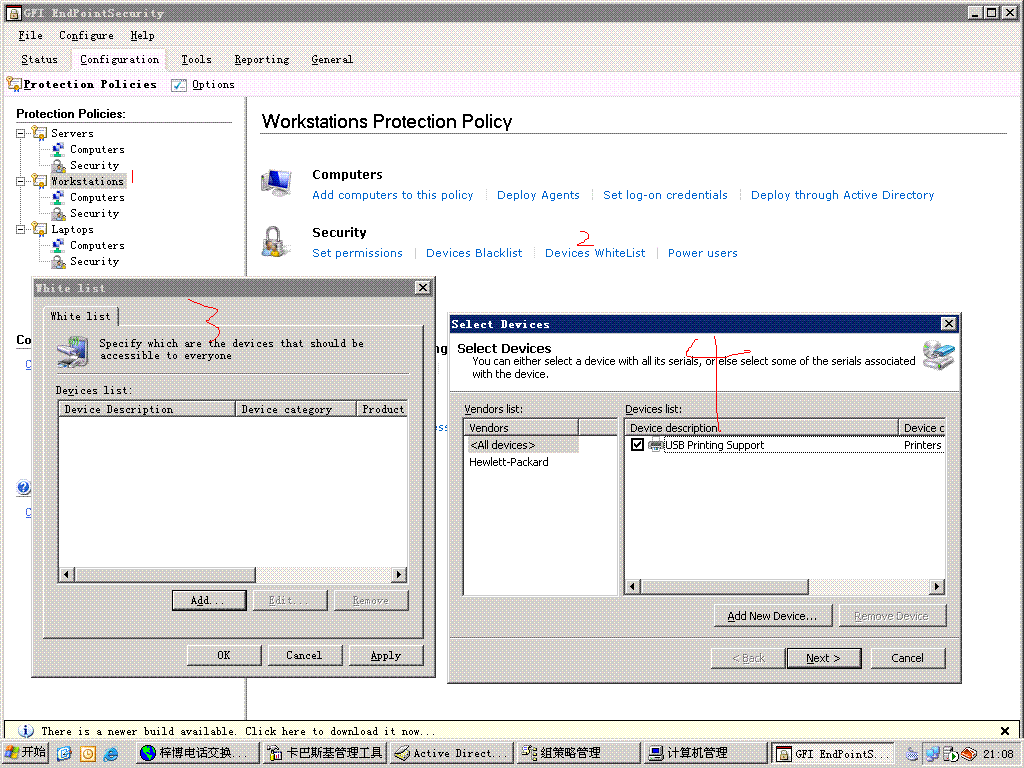
Task: Click White list horizontal scrollbar right arrow
Action: pos(399,575)
